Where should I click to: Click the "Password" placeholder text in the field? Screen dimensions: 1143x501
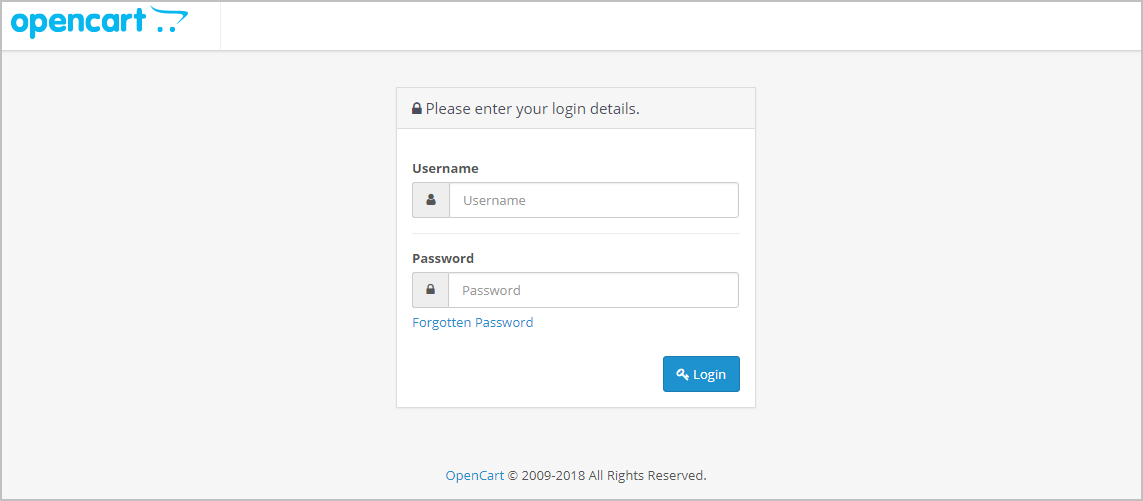tap(491, 290)
